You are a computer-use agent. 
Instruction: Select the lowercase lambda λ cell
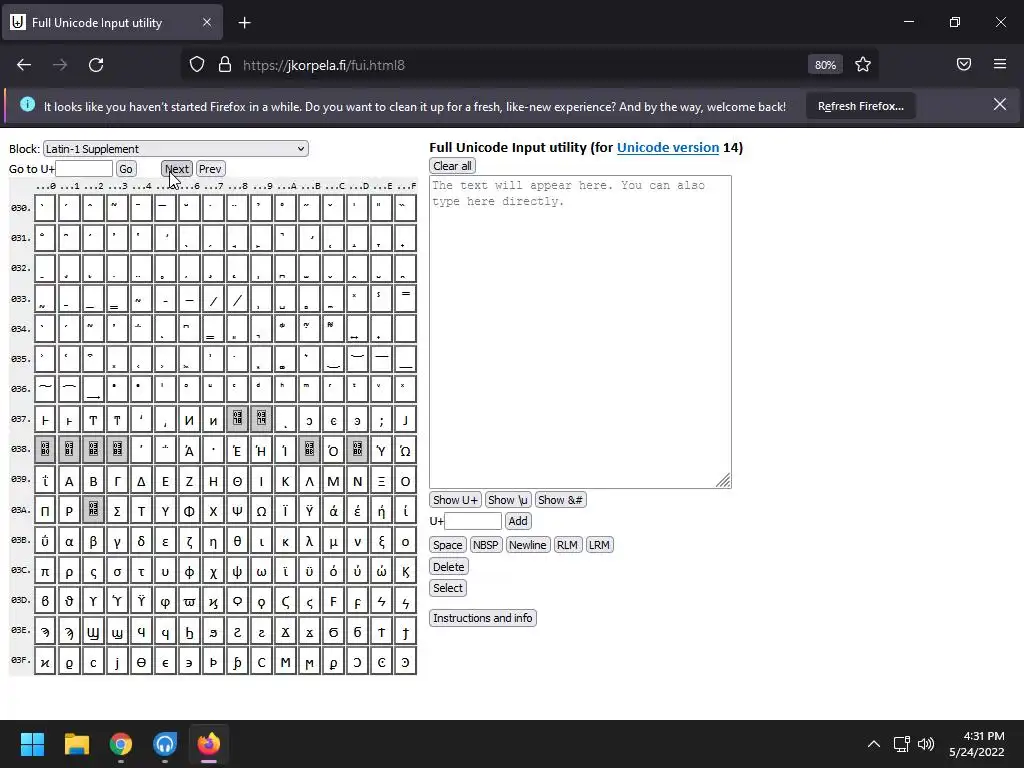tap(310, 541)
